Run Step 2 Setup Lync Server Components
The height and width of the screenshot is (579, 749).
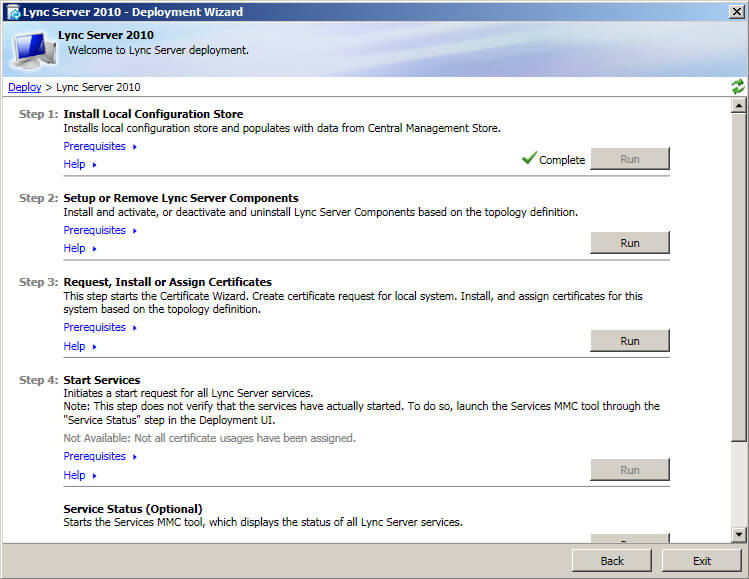630,243
